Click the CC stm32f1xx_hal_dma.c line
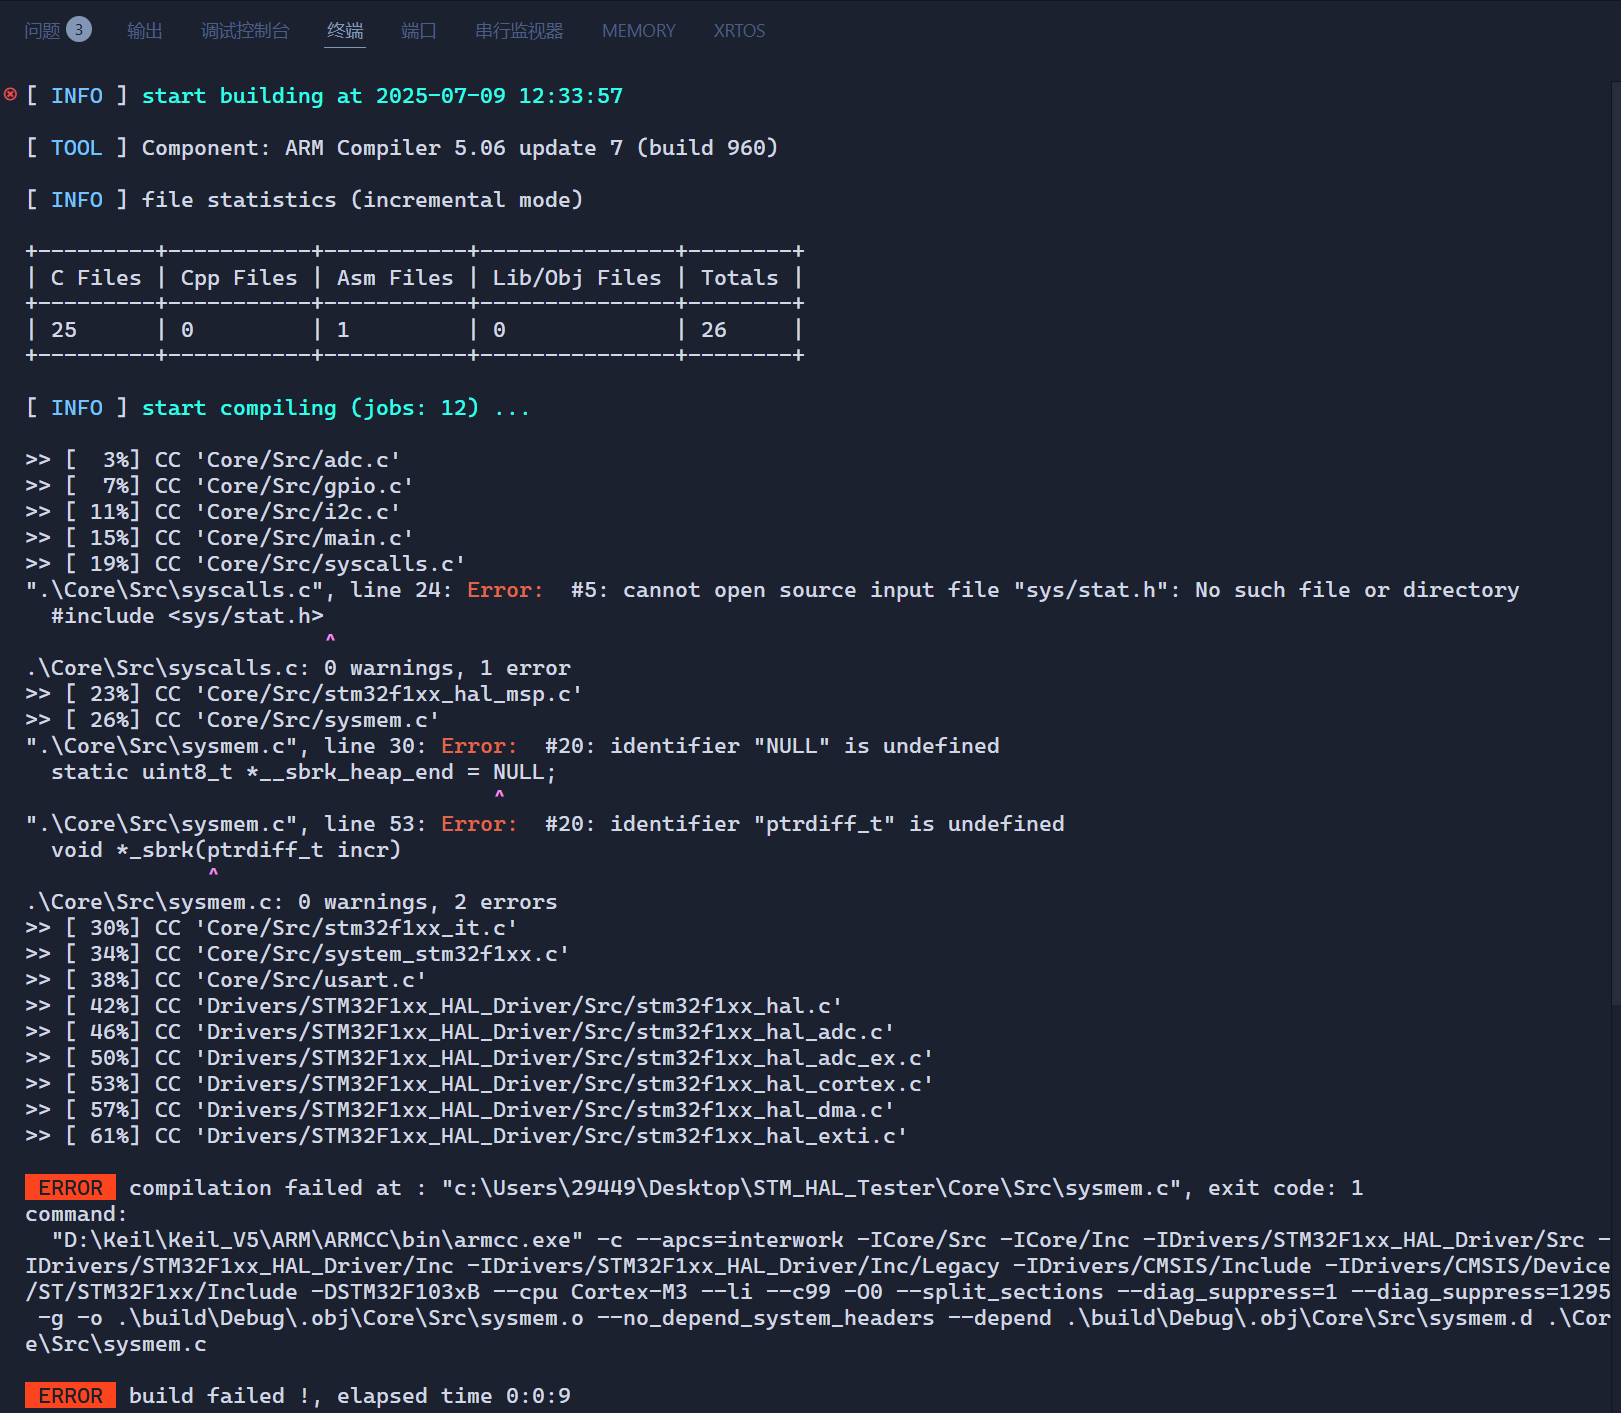 pyautogui.click(x=460, y=1110)
